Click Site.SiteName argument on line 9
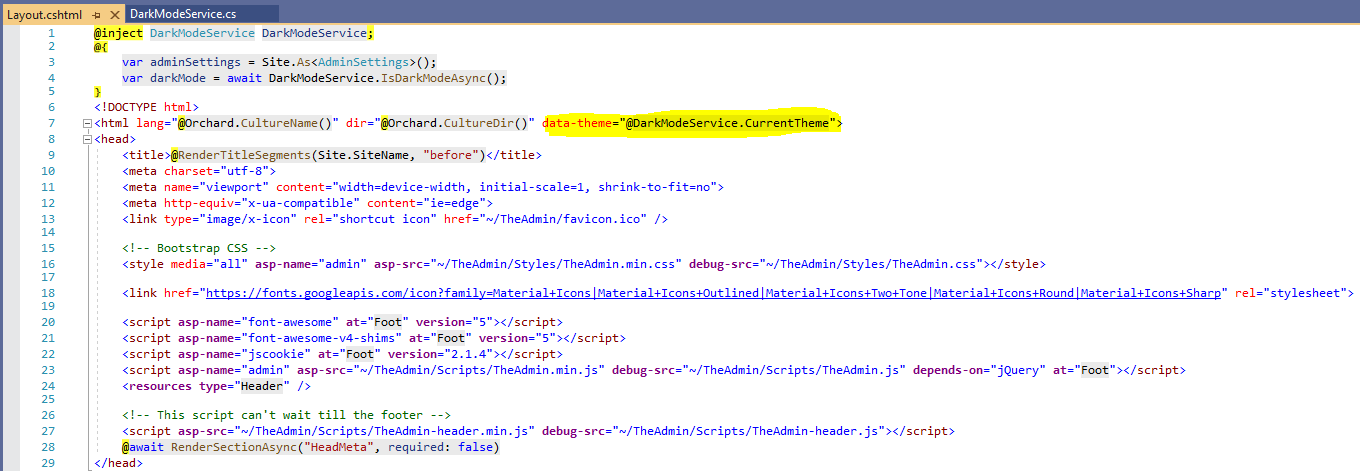Viewport: 1360px width, 471px height. point(362,155)
